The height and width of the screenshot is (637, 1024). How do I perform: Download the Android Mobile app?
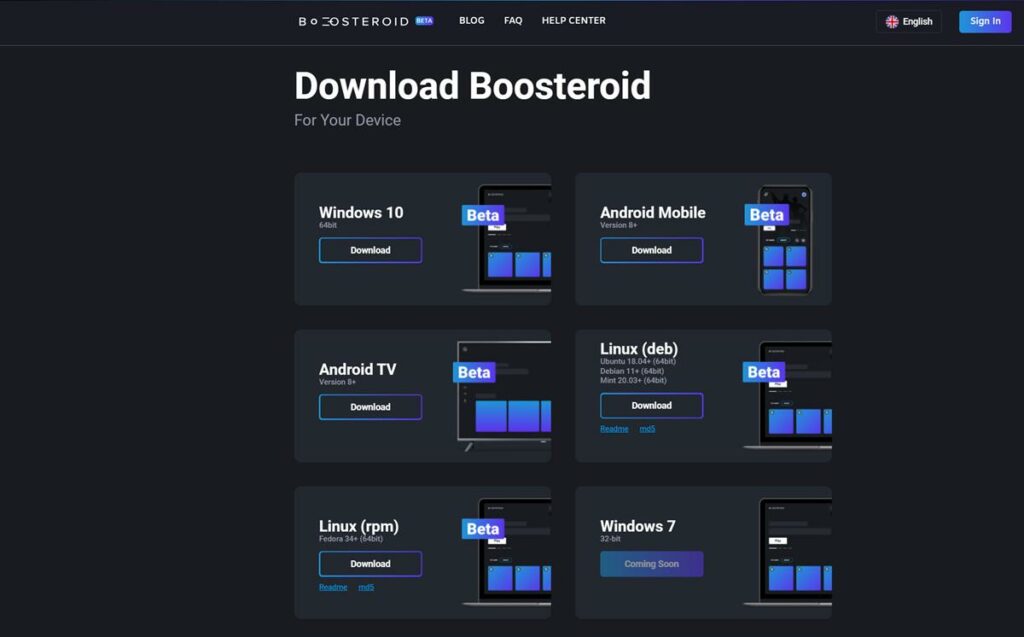[651, 250]
